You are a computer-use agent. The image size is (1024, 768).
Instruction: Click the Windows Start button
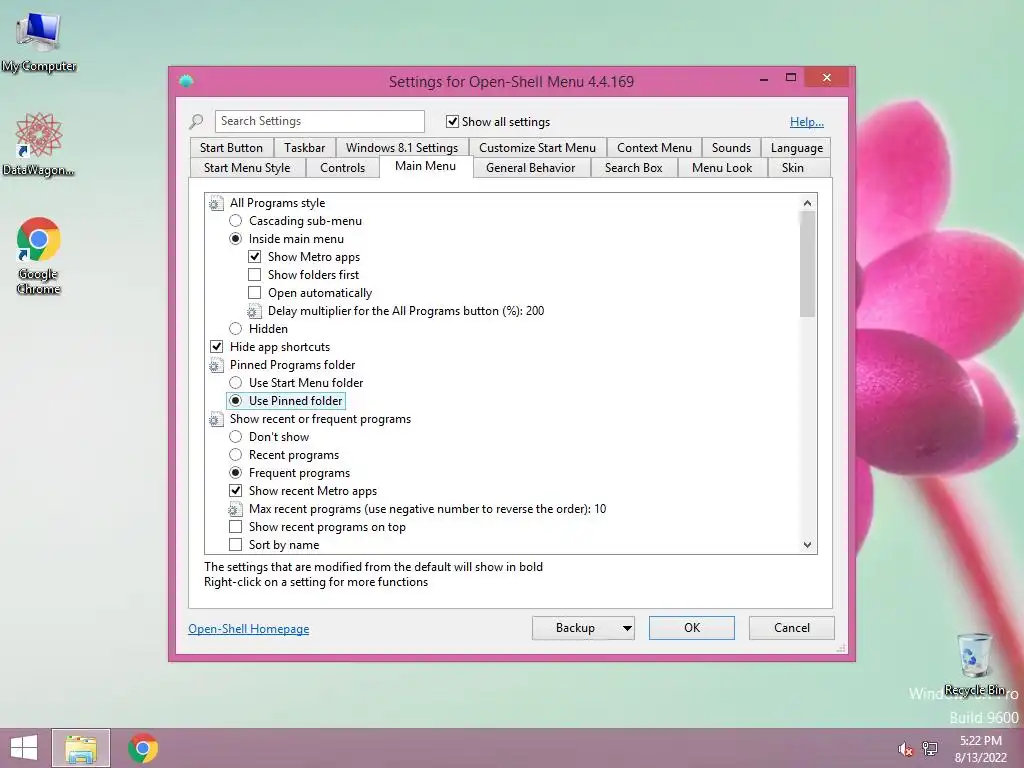24,748
